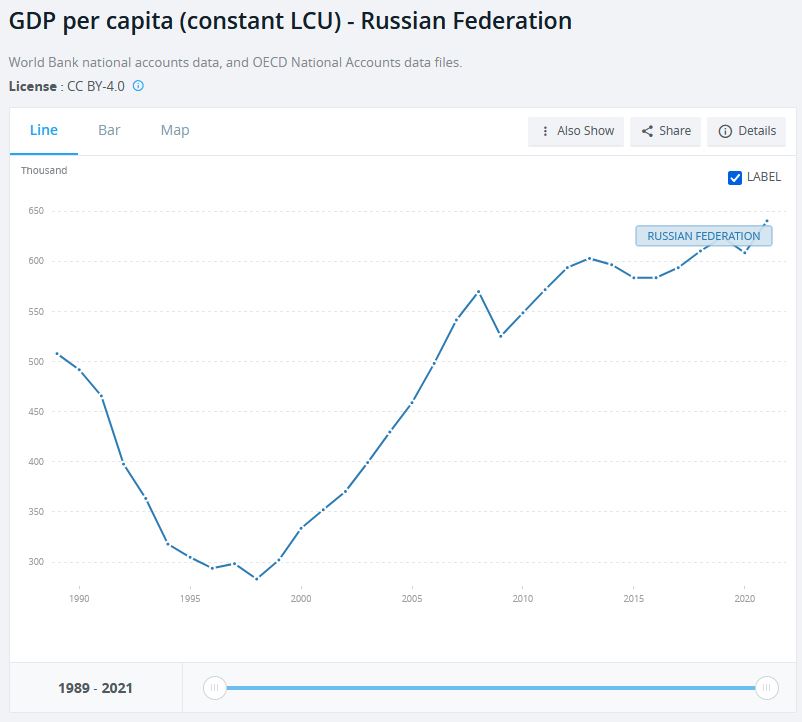Switch to the Map tab
Screen dimensions: 802x722
coord(175,130)
